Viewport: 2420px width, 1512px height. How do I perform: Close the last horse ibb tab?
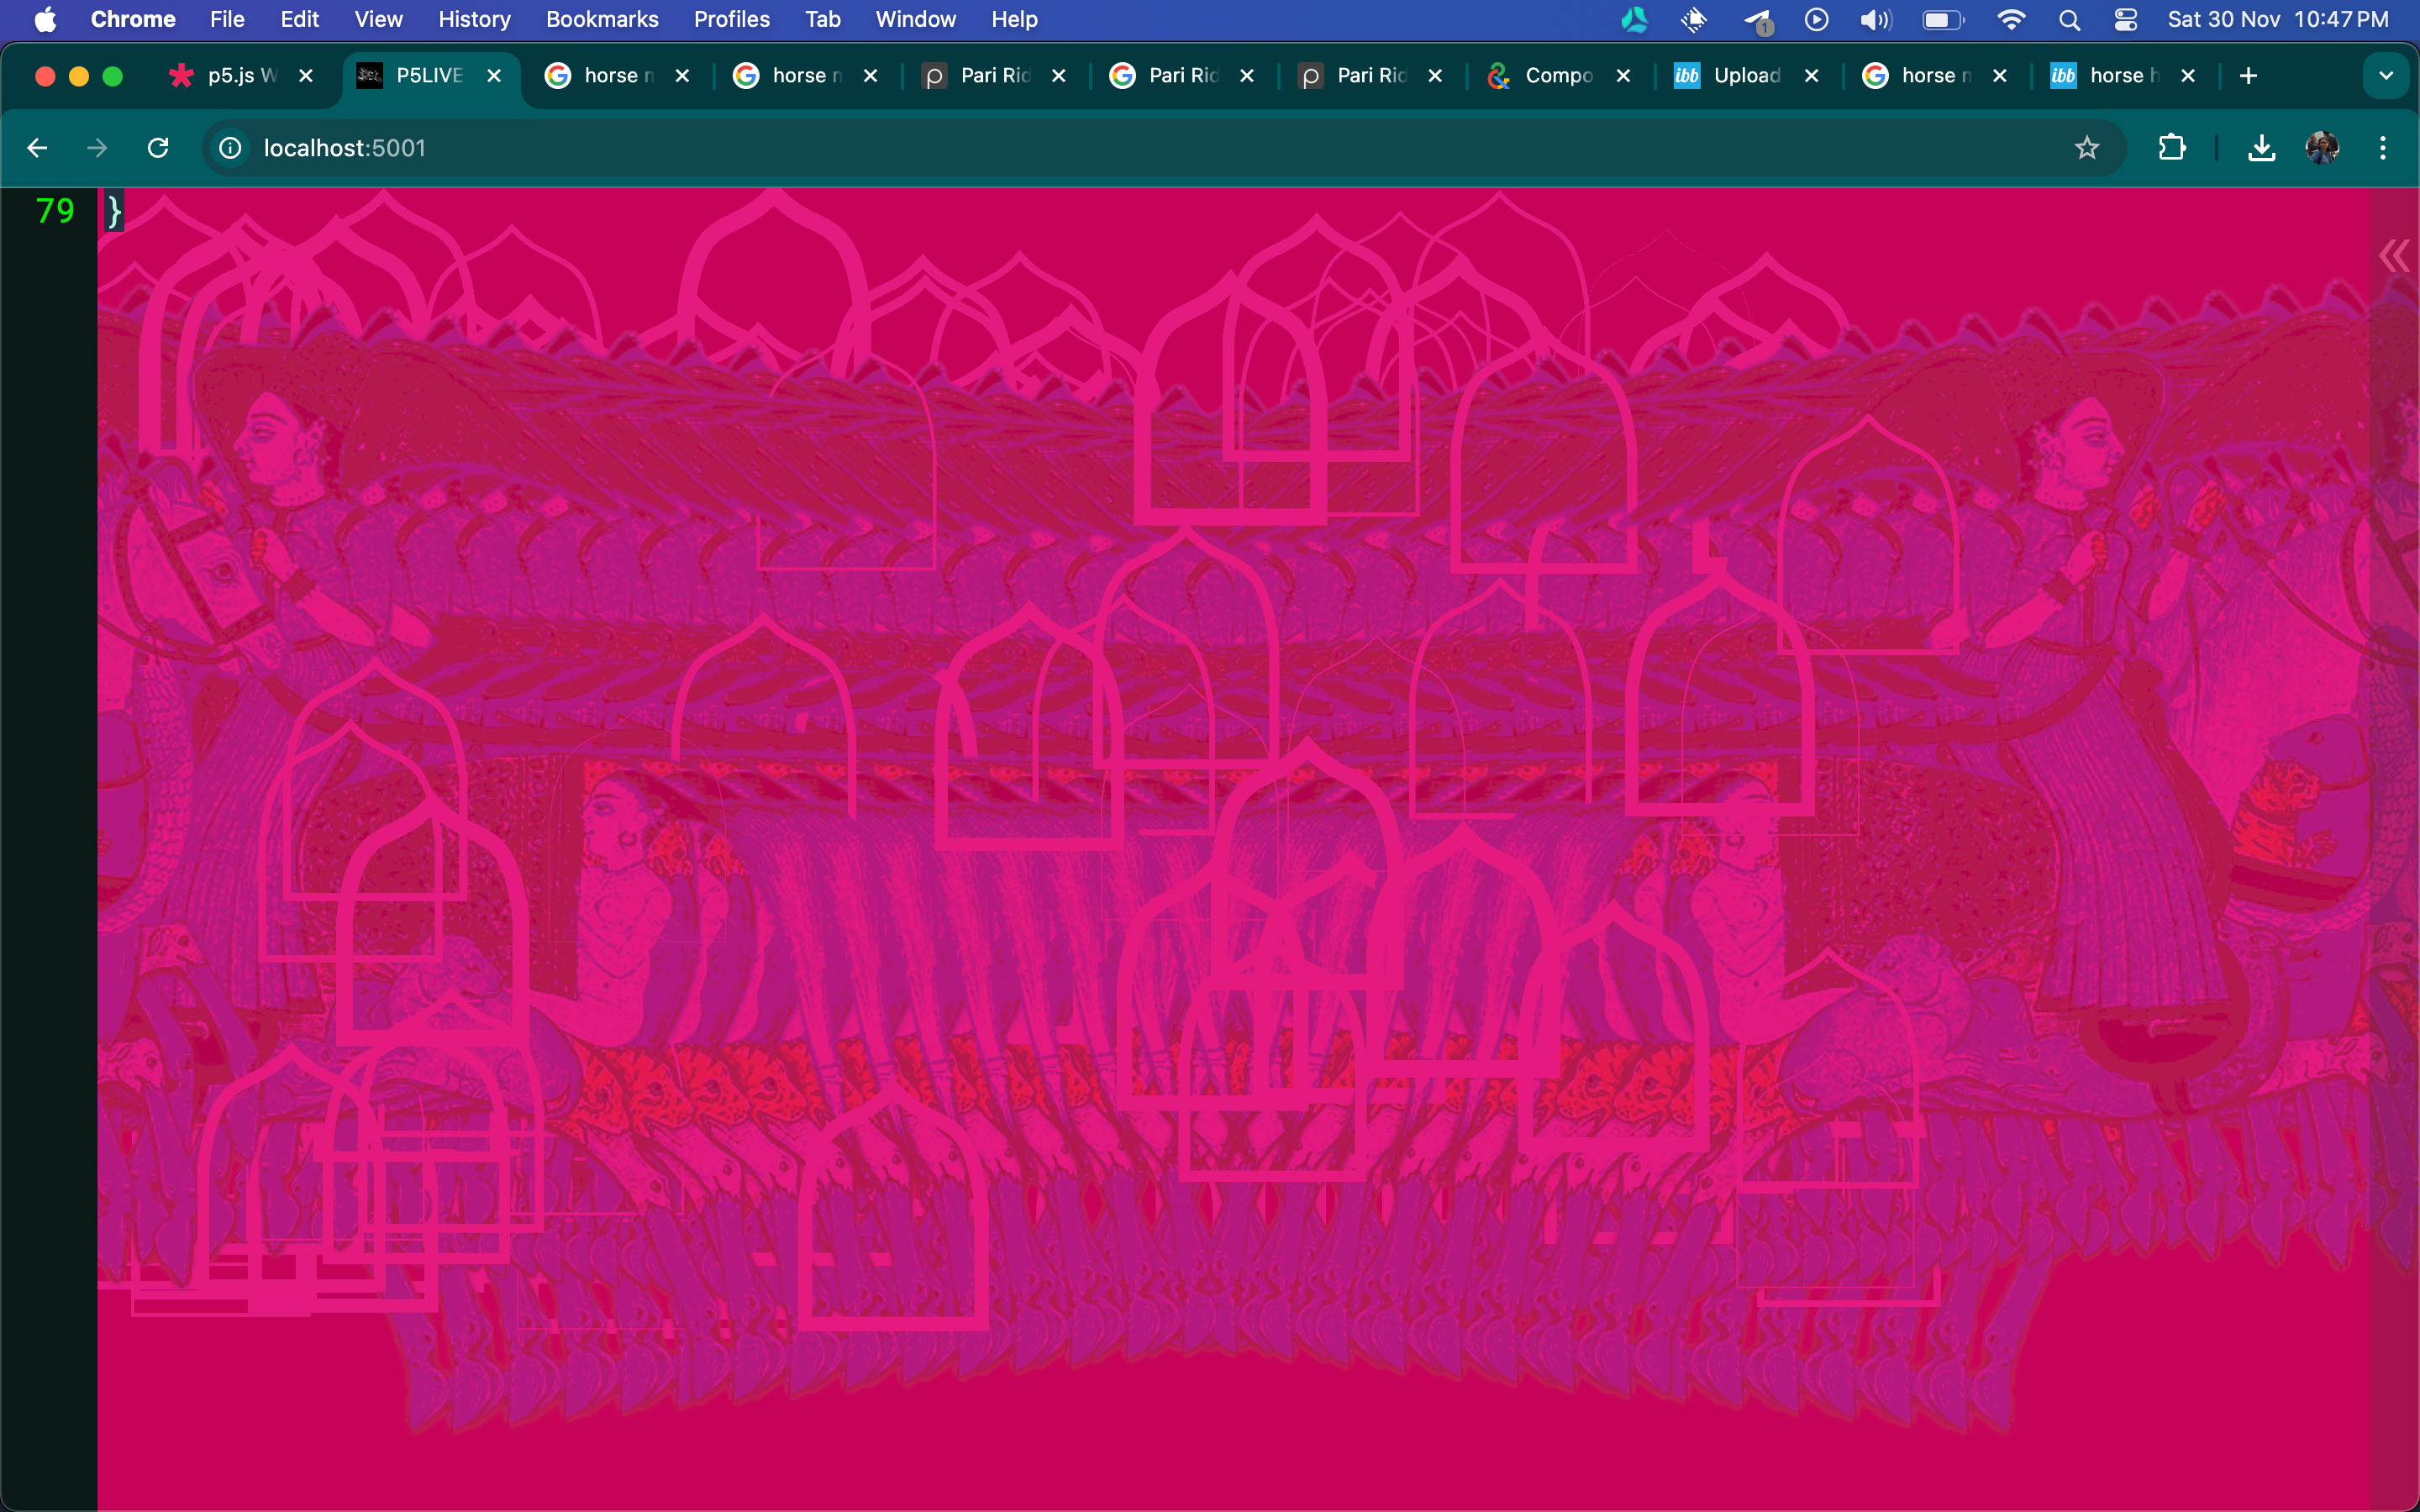tap(2188, 75)
